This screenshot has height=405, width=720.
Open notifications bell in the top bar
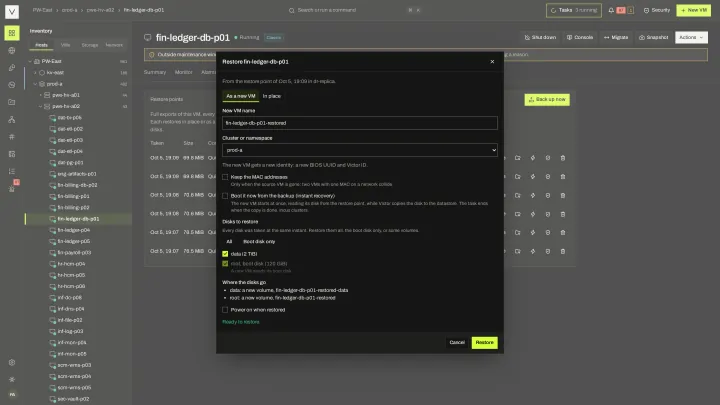coord(611,10)
